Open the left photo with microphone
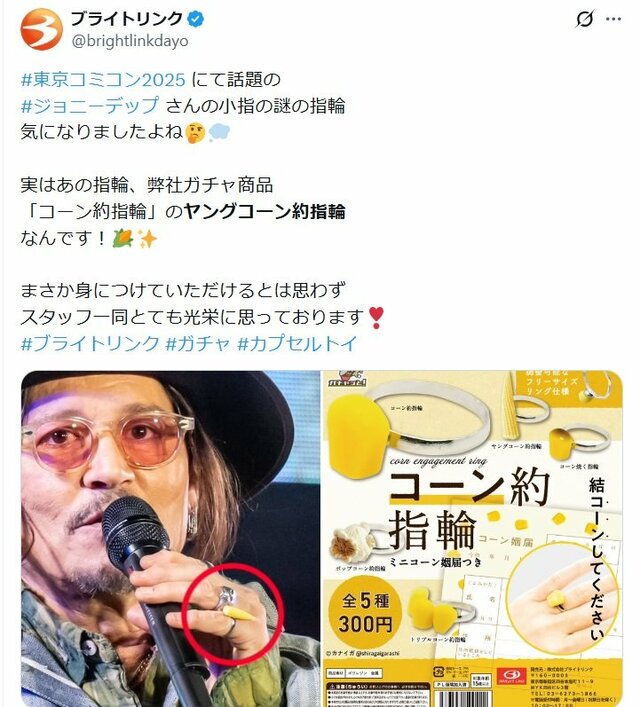Image resolution: width=640 pixels, height=707 pixels. click(x=170, y=538)
